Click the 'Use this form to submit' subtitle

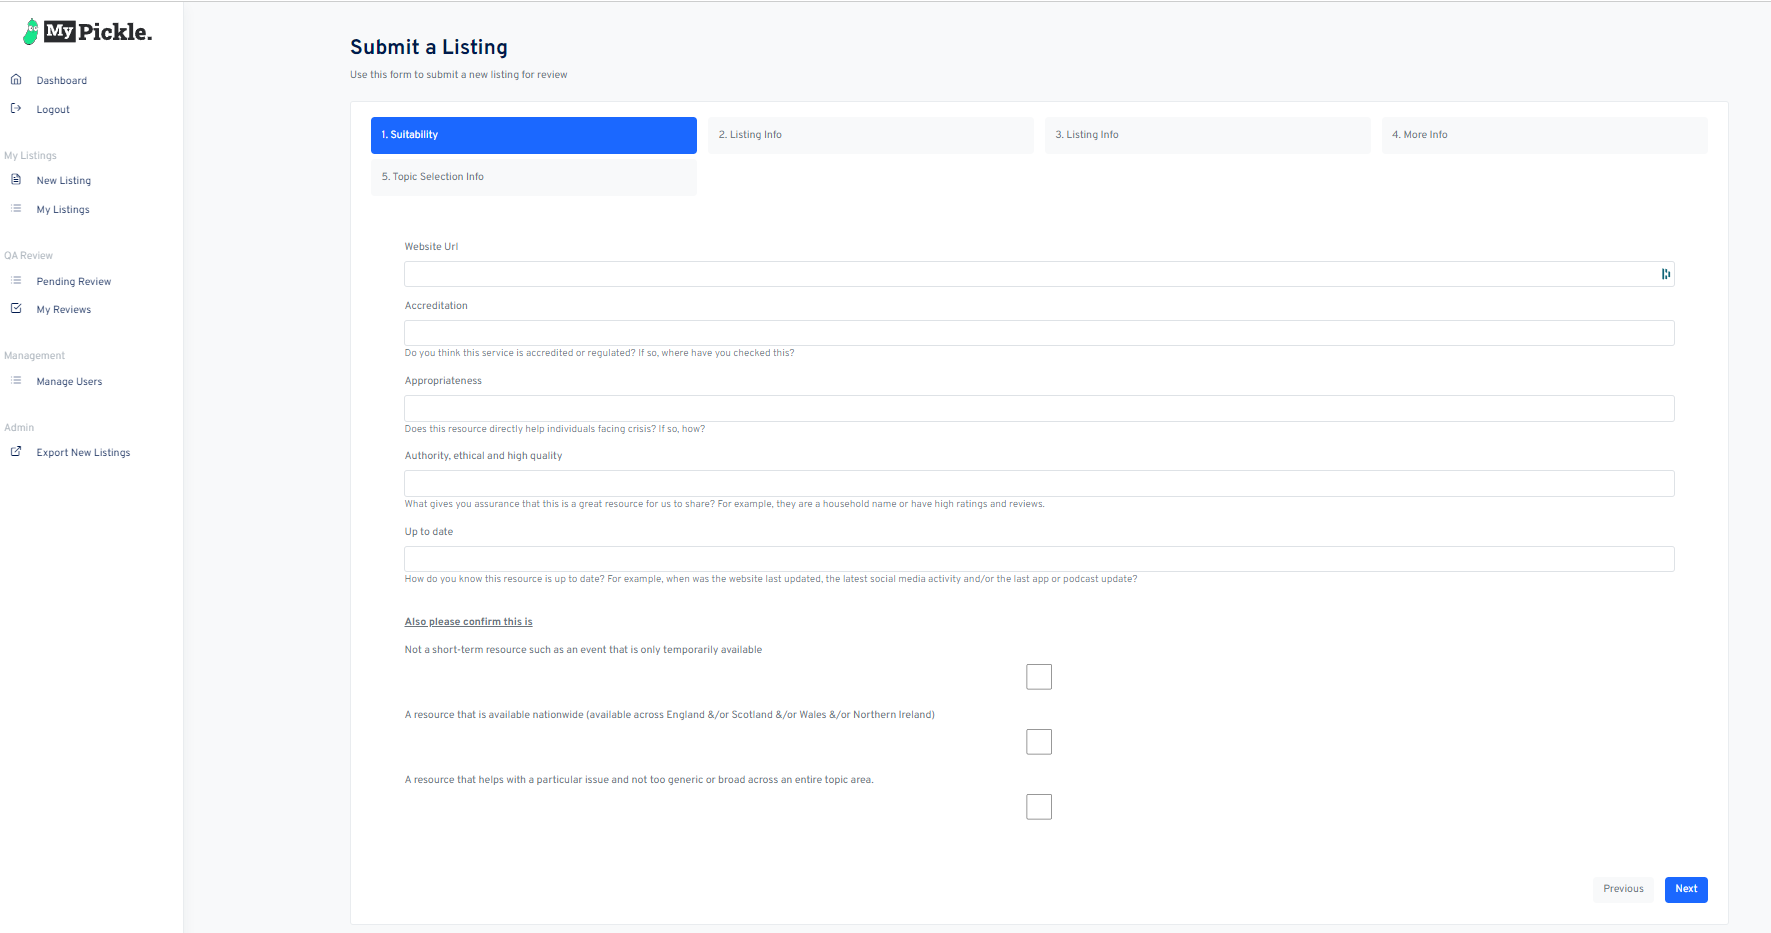pos(458,75)
